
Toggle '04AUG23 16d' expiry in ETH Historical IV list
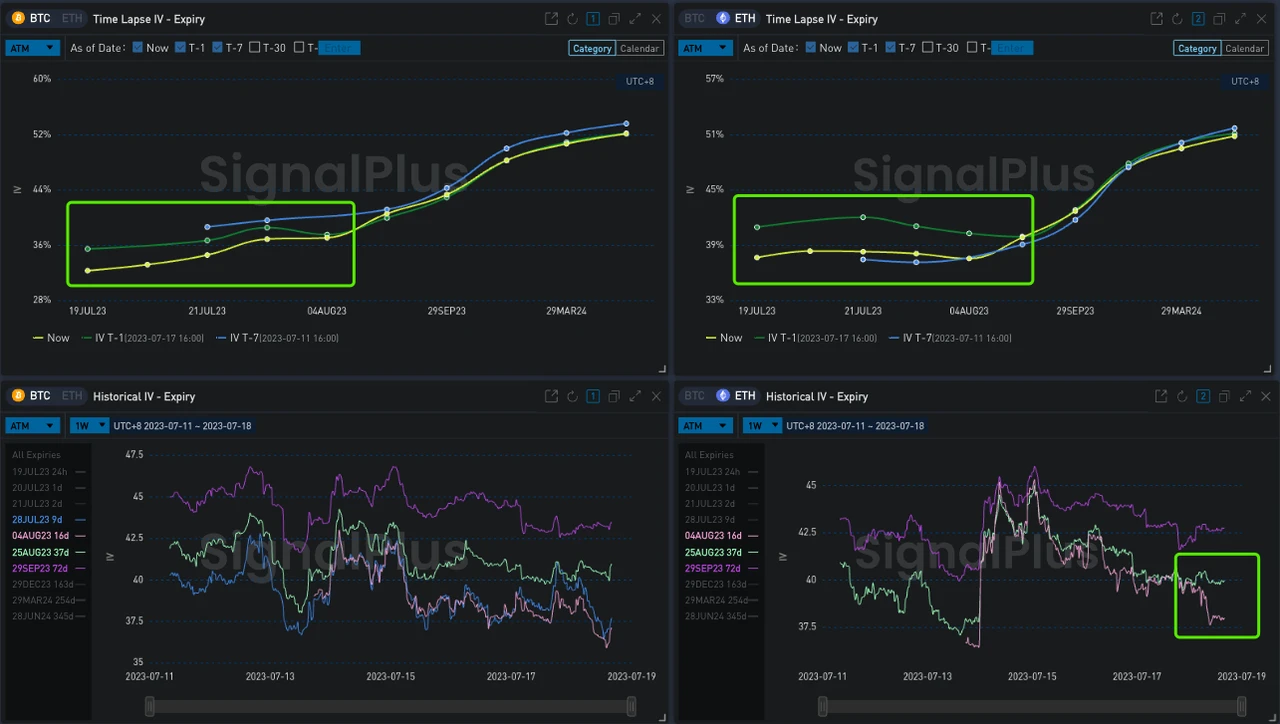pos(722,536)
